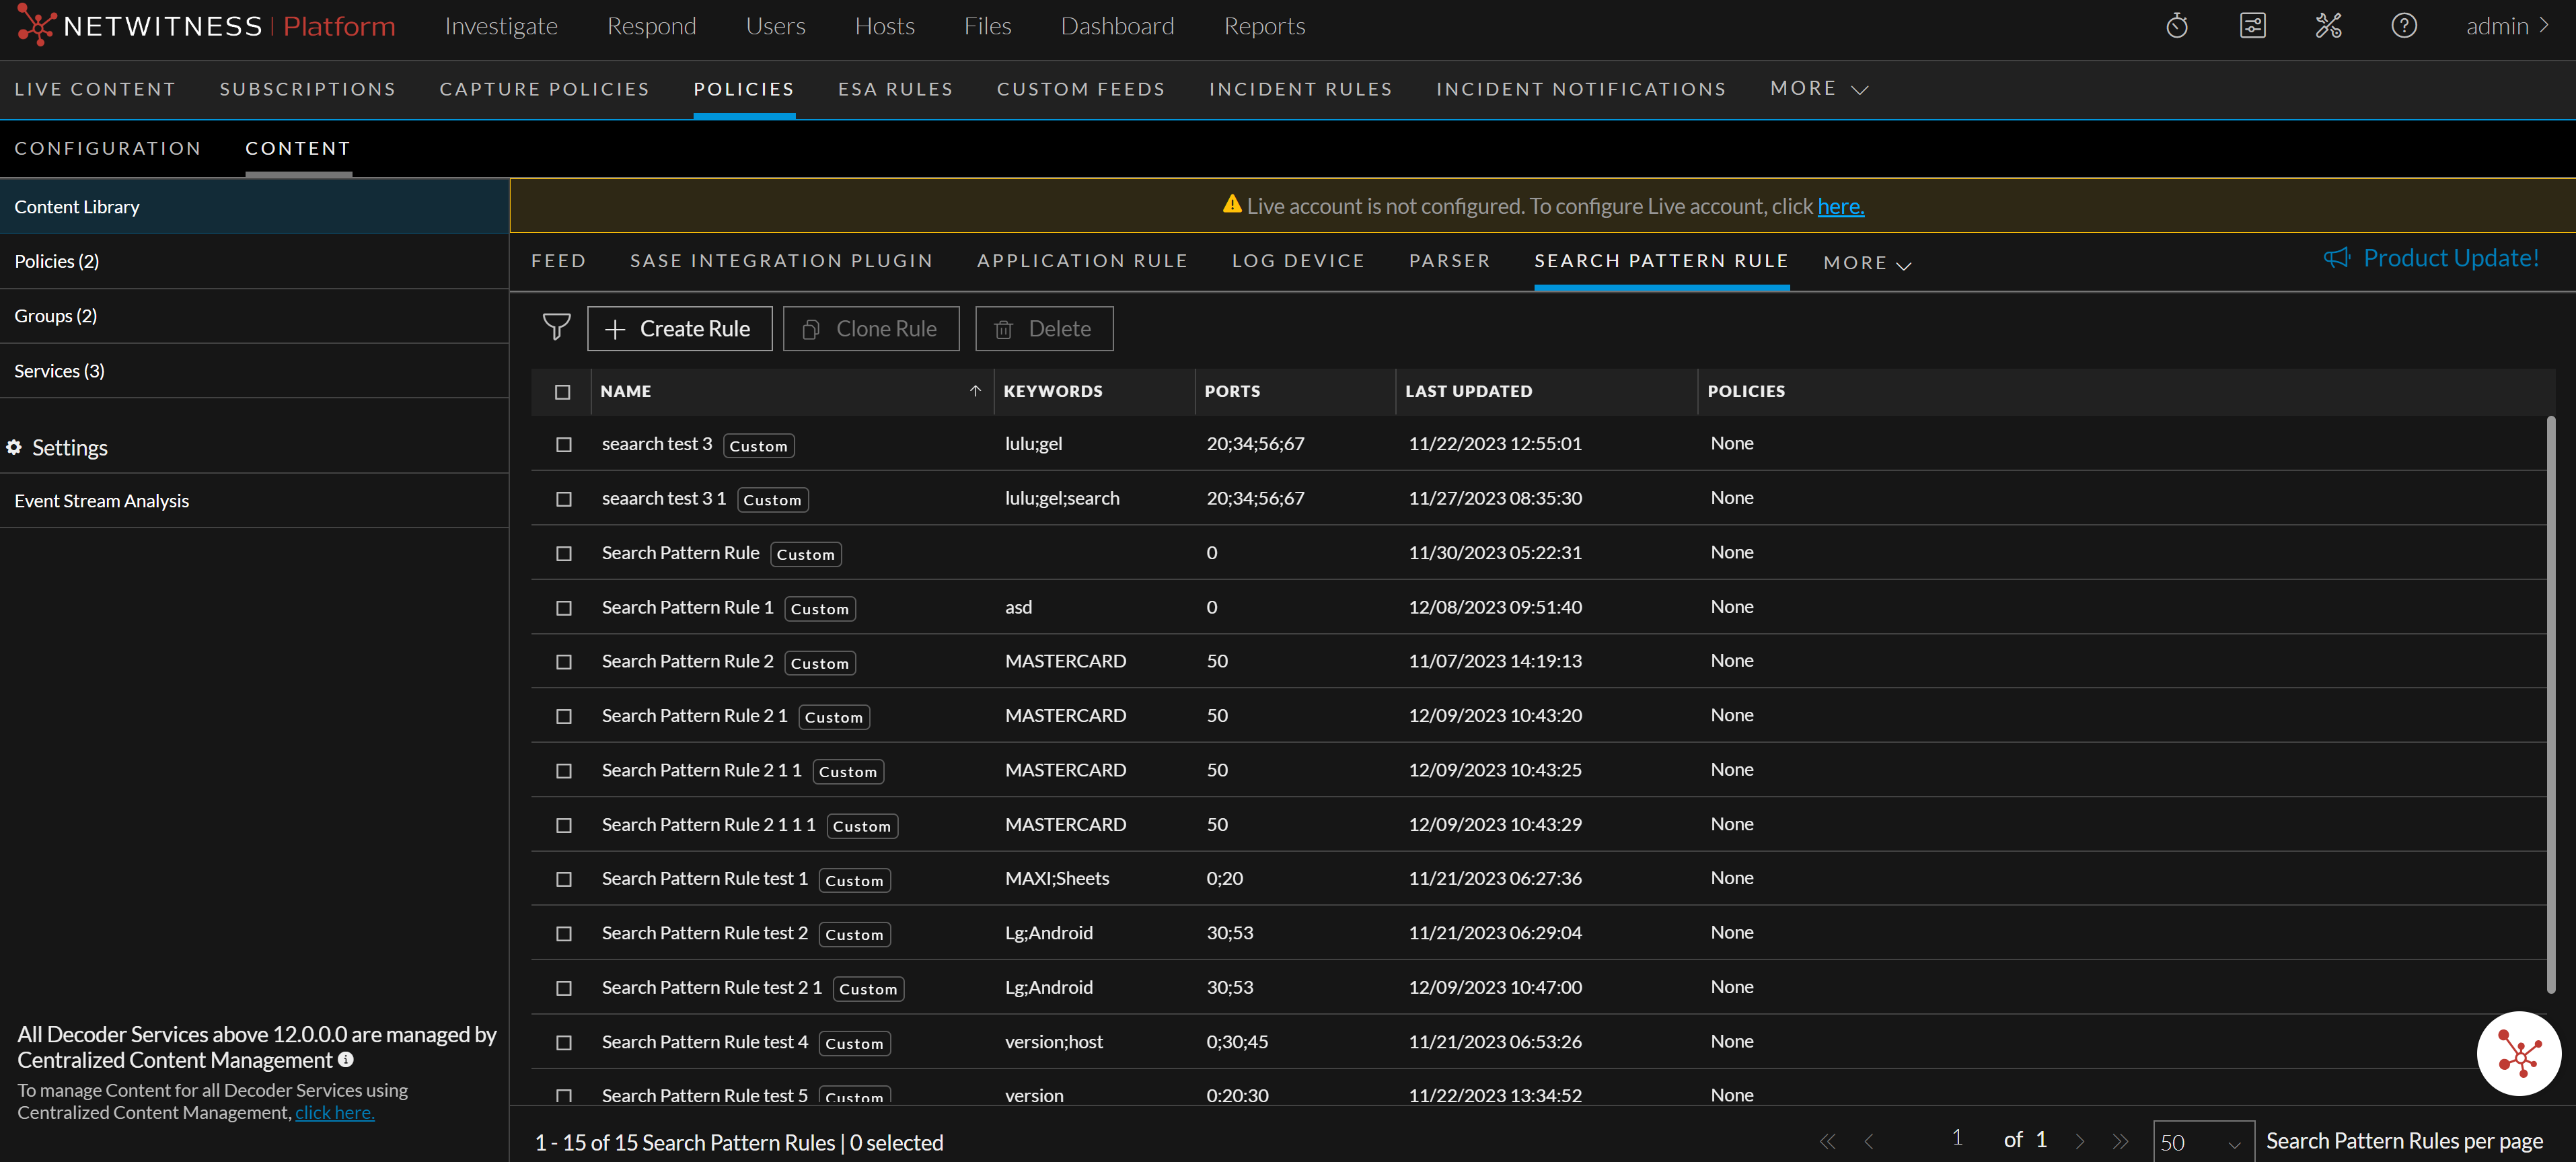Click the NetWitness logo in top left
The height and width of the screenshot is (1162, 2576).
pos(36,25)
